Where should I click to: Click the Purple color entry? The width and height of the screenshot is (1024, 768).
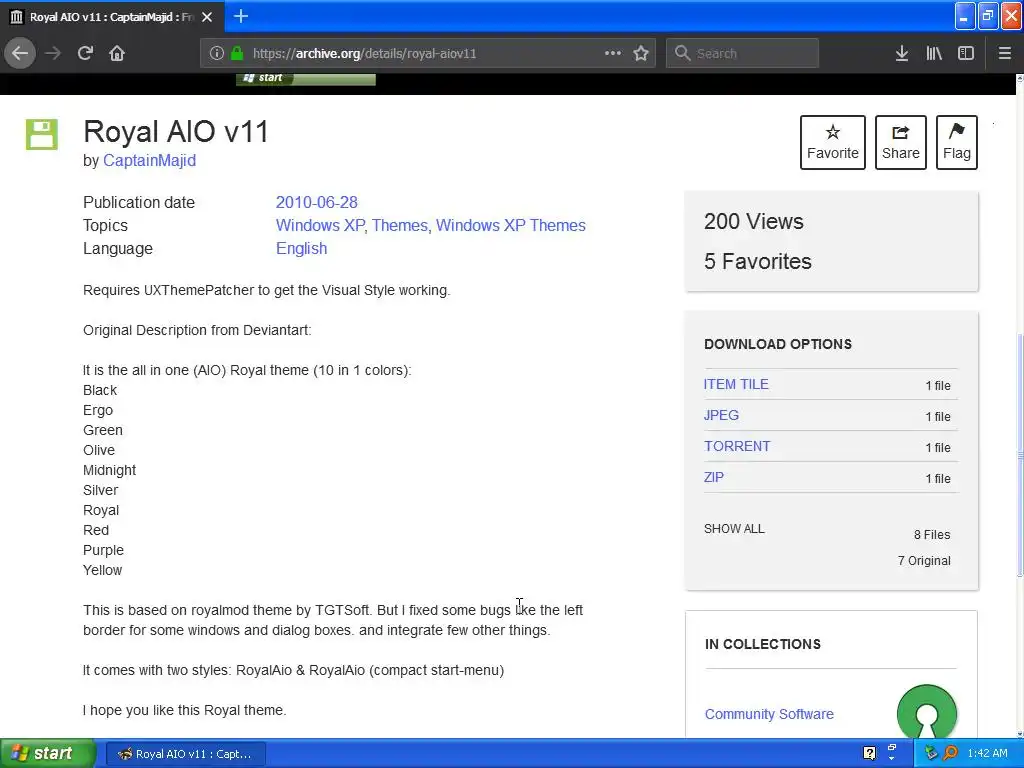pos(103,551)
